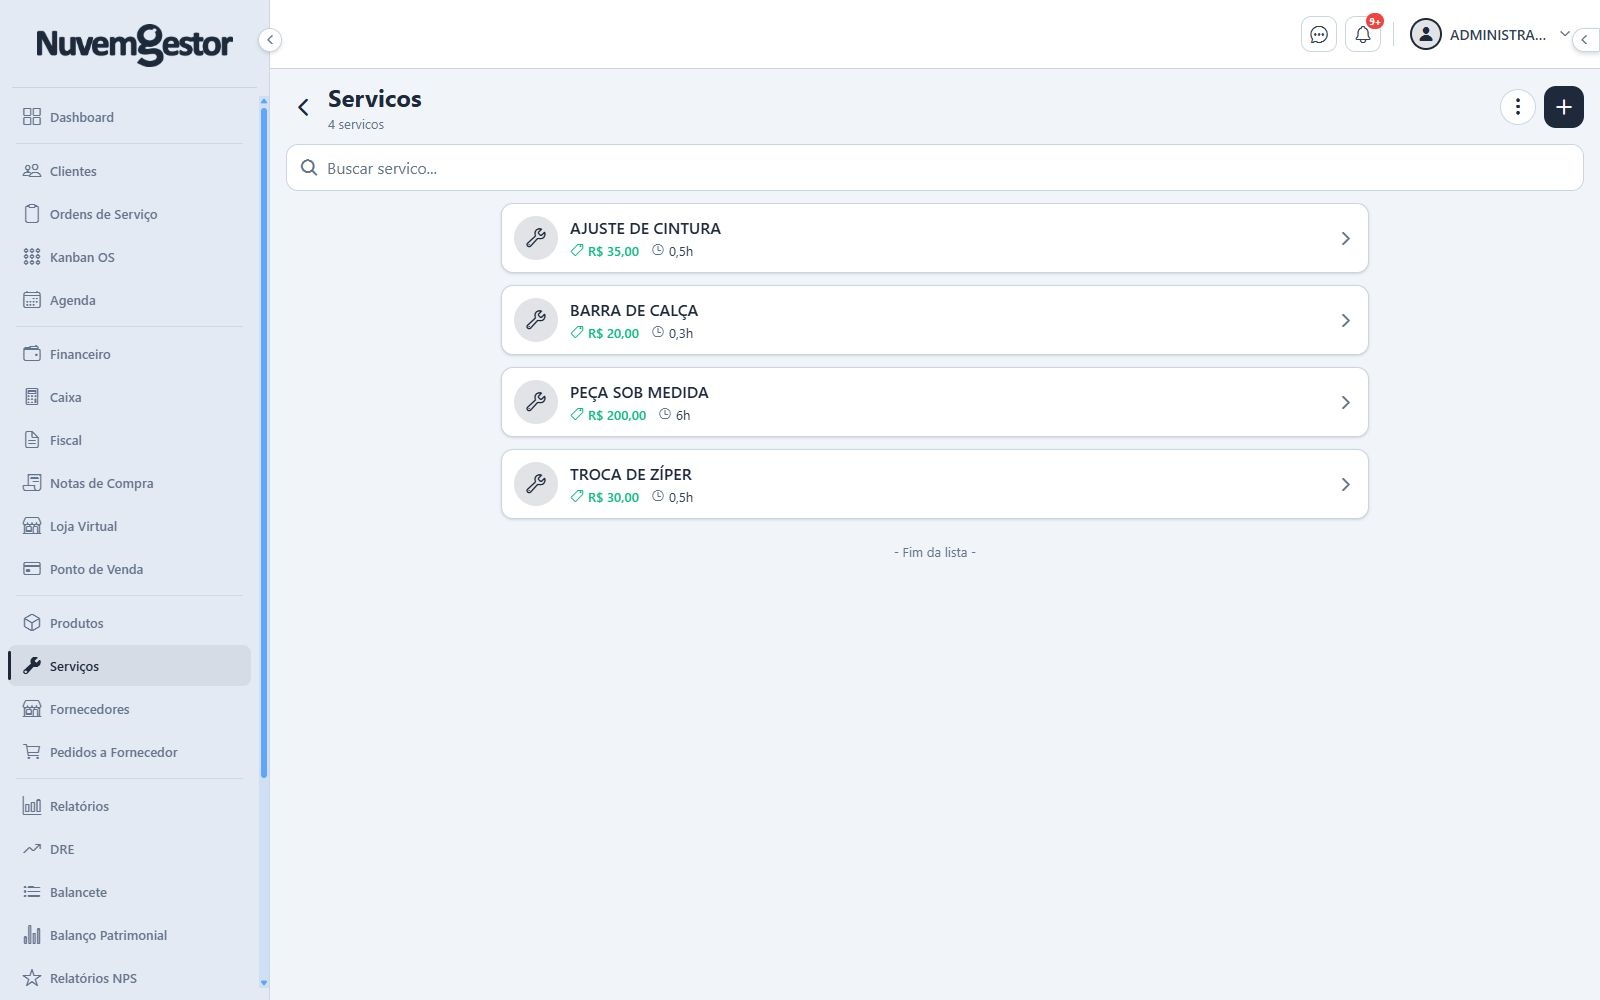Select Produtos in the sidebar

point(130,623)
